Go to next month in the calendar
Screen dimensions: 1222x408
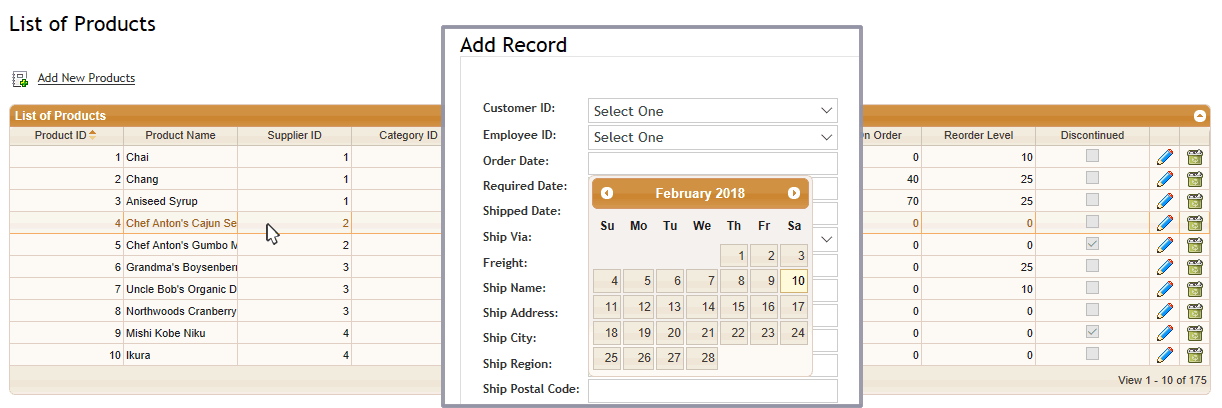[x=794, y=193]
